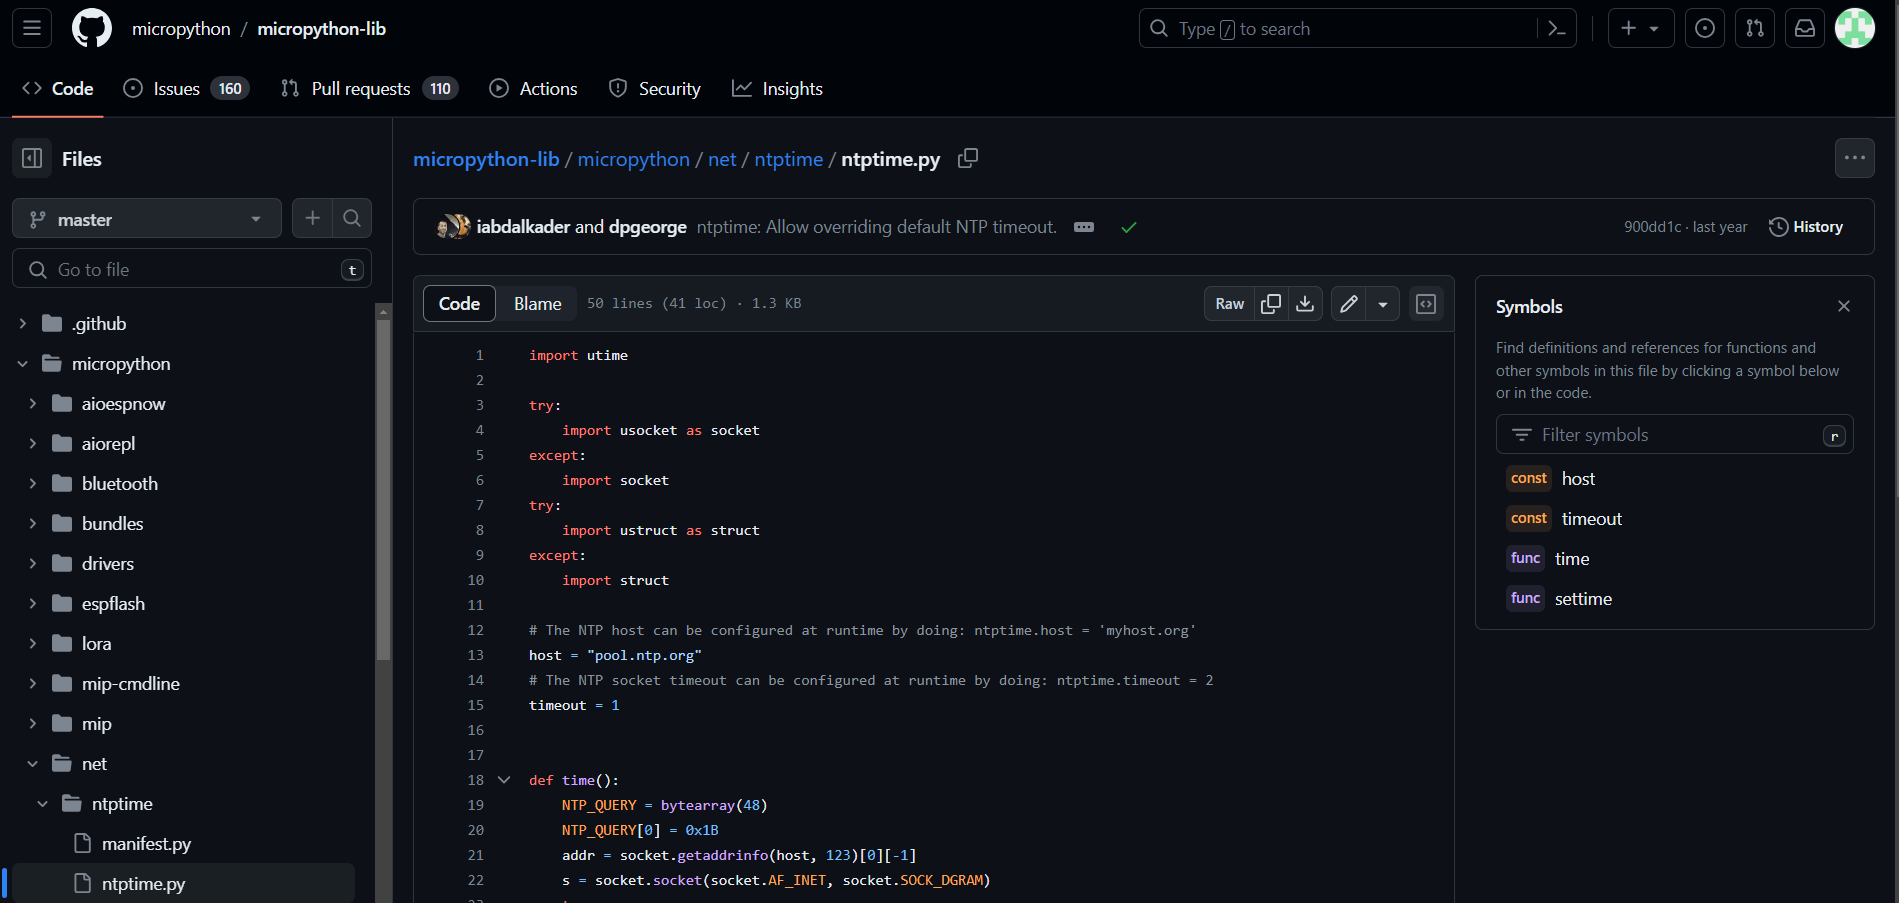Go to the Actions tab
1899x903 pixels.
click(x=533, y=89)
